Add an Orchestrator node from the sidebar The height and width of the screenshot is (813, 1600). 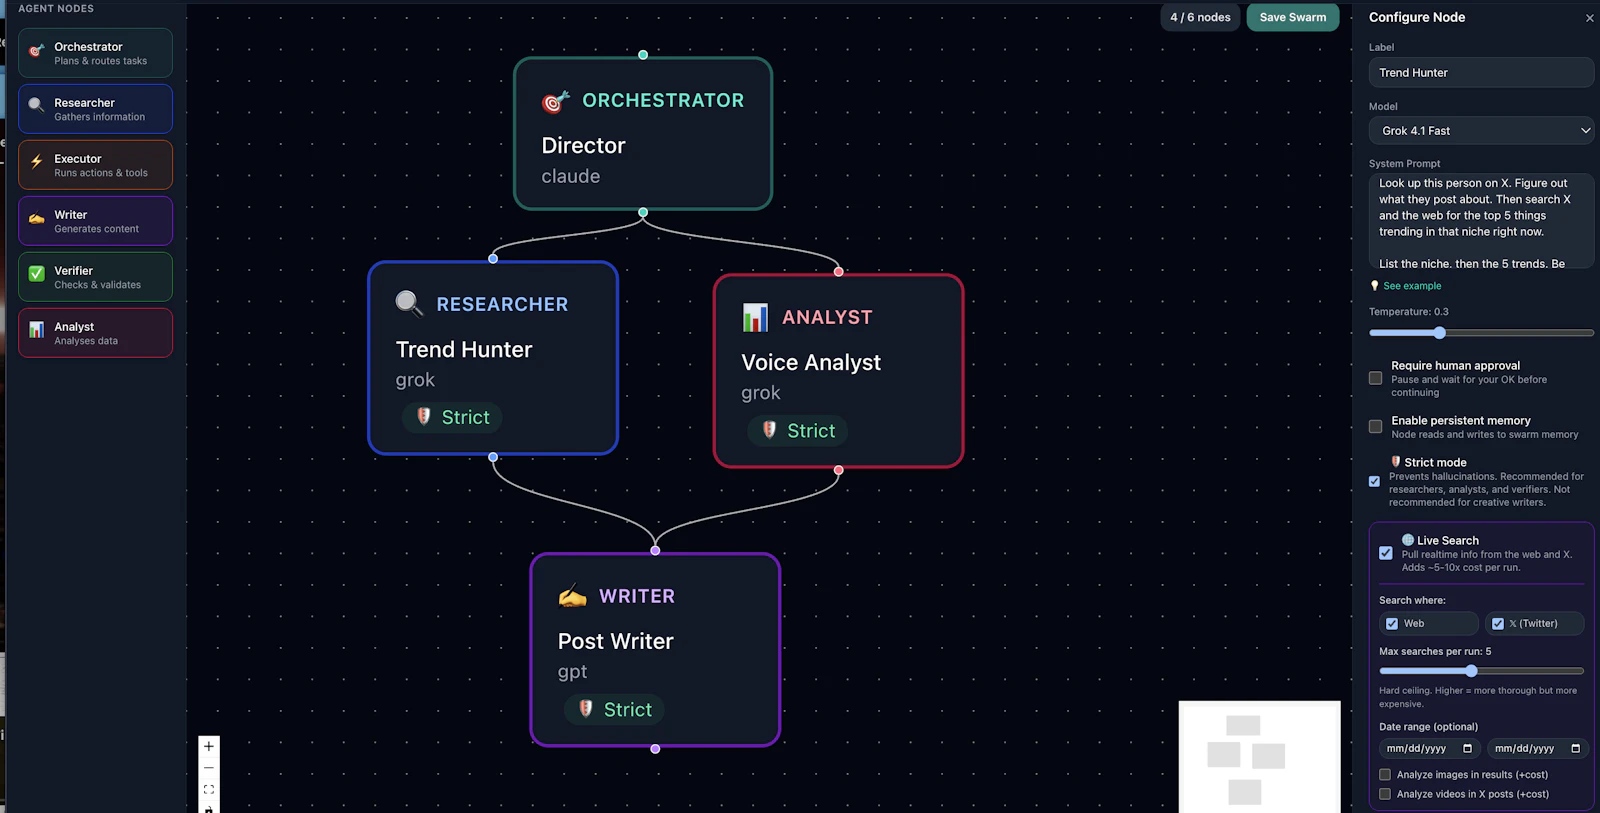(x=95, y=53)
